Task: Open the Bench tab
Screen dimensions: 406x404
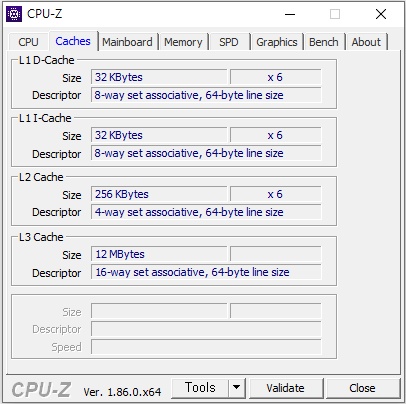Action: tap(324, 42)
